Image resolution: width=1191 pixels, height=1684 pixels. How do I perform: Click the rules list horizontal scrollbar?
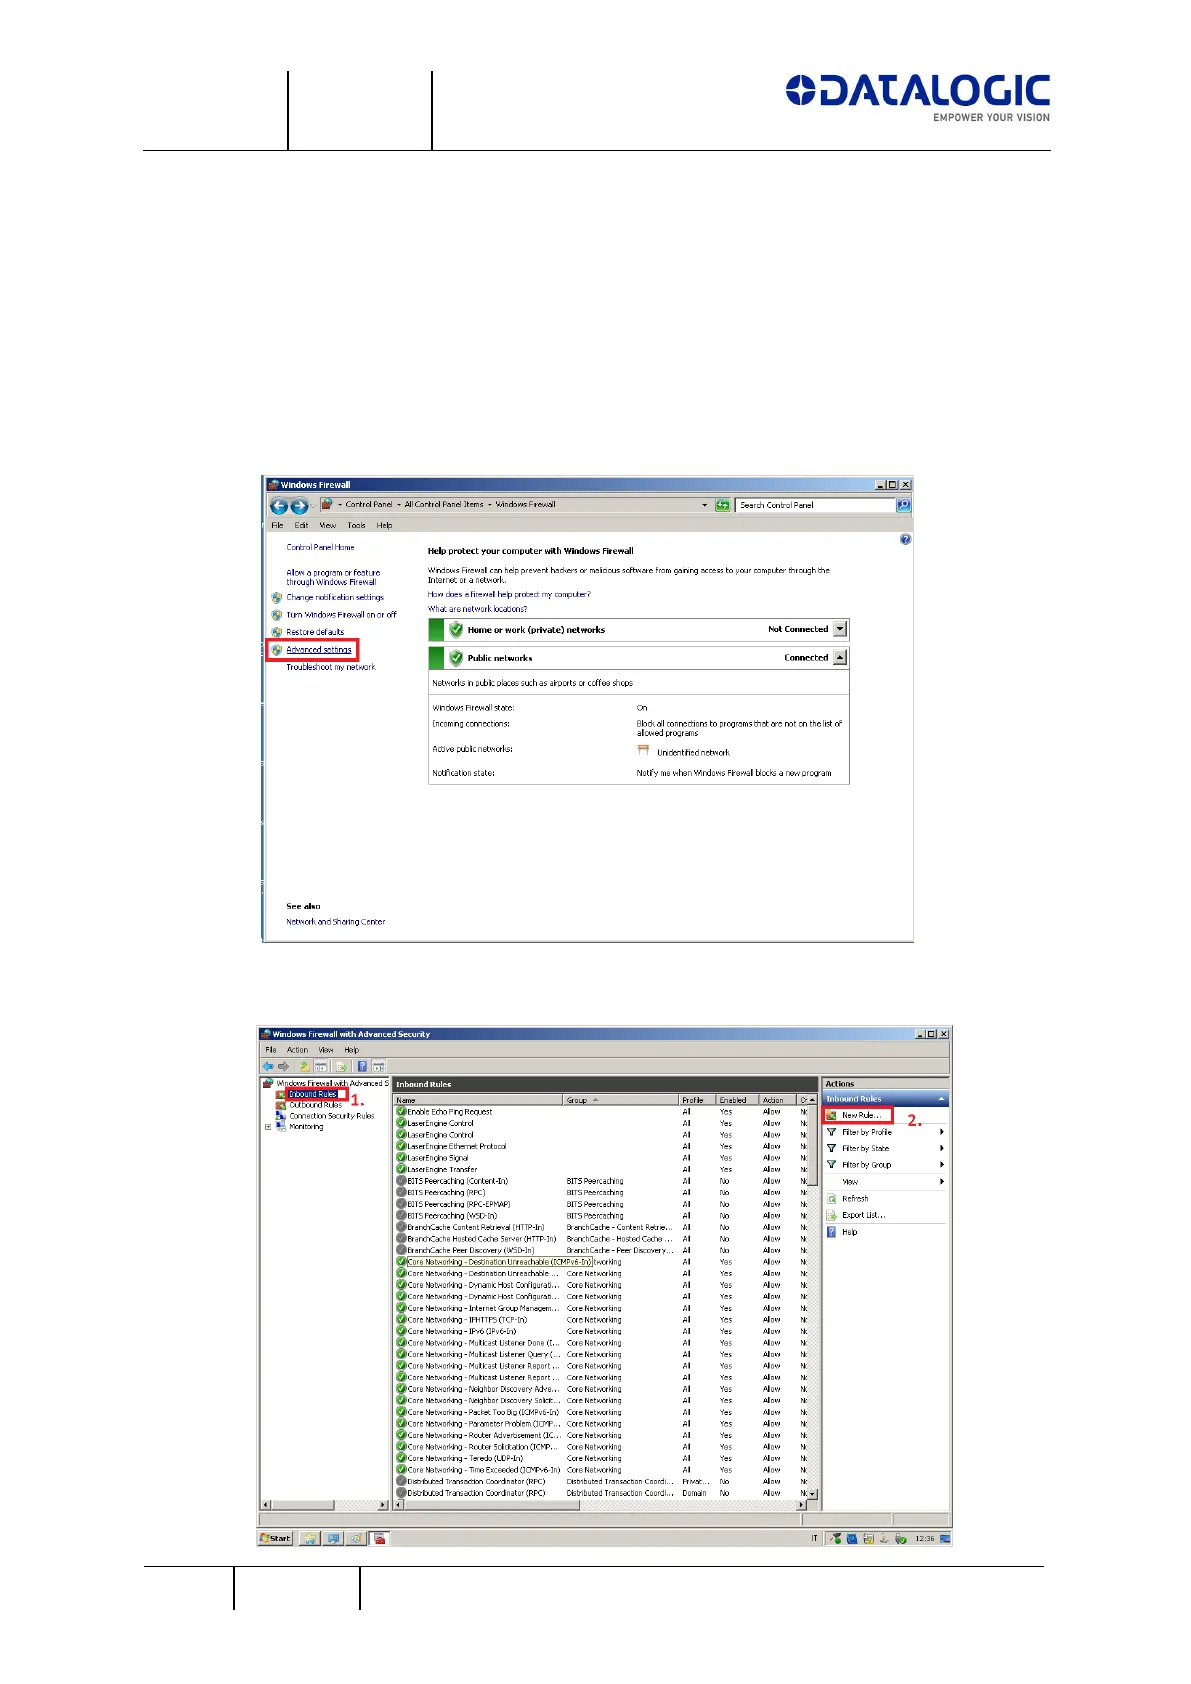601,1505
